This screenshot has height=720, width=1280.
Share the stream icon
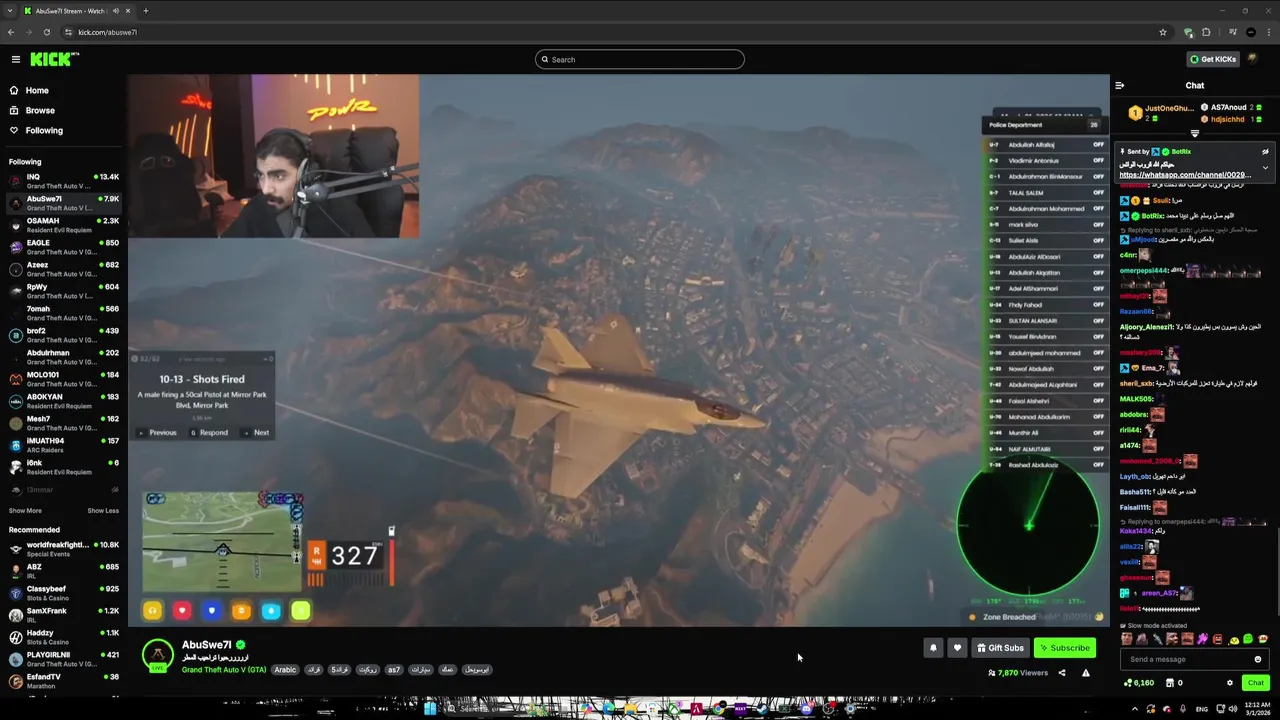tap(1062, 673)
